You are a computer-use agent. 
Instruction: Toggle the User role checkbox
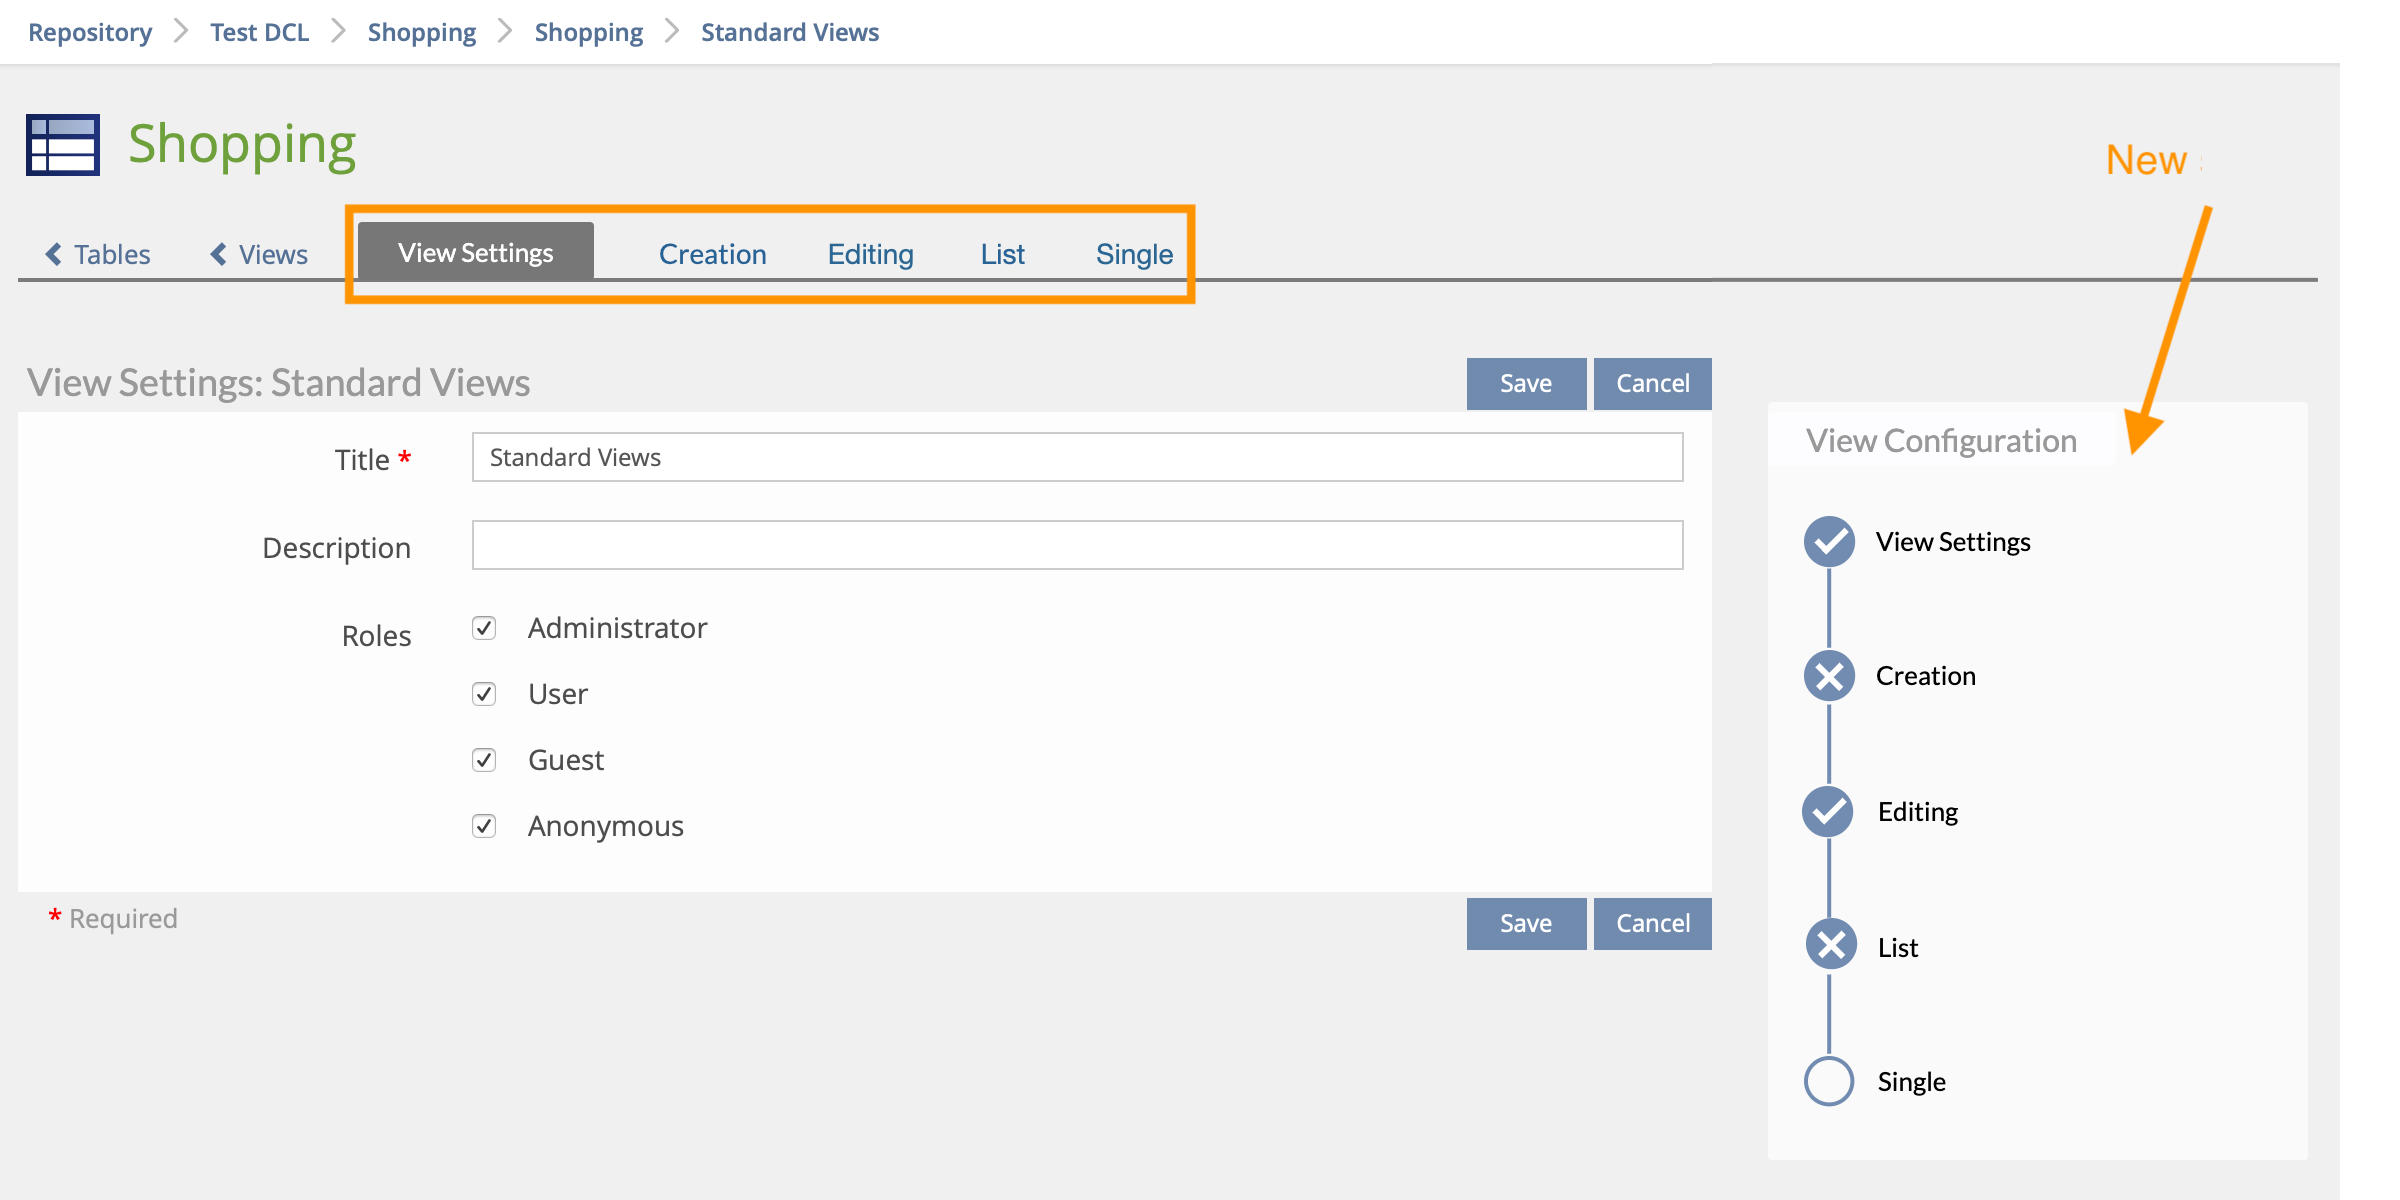[x=484, y=694]
